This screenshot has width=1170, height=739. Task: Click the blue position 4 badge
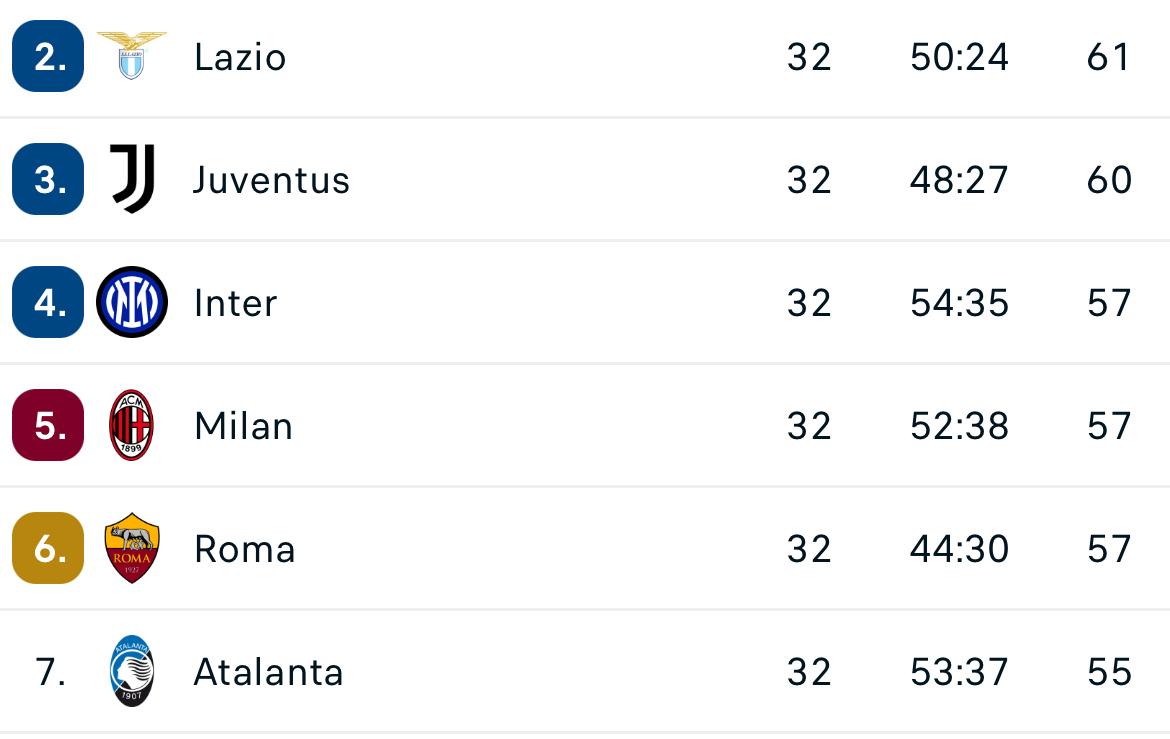coord(48,303)
